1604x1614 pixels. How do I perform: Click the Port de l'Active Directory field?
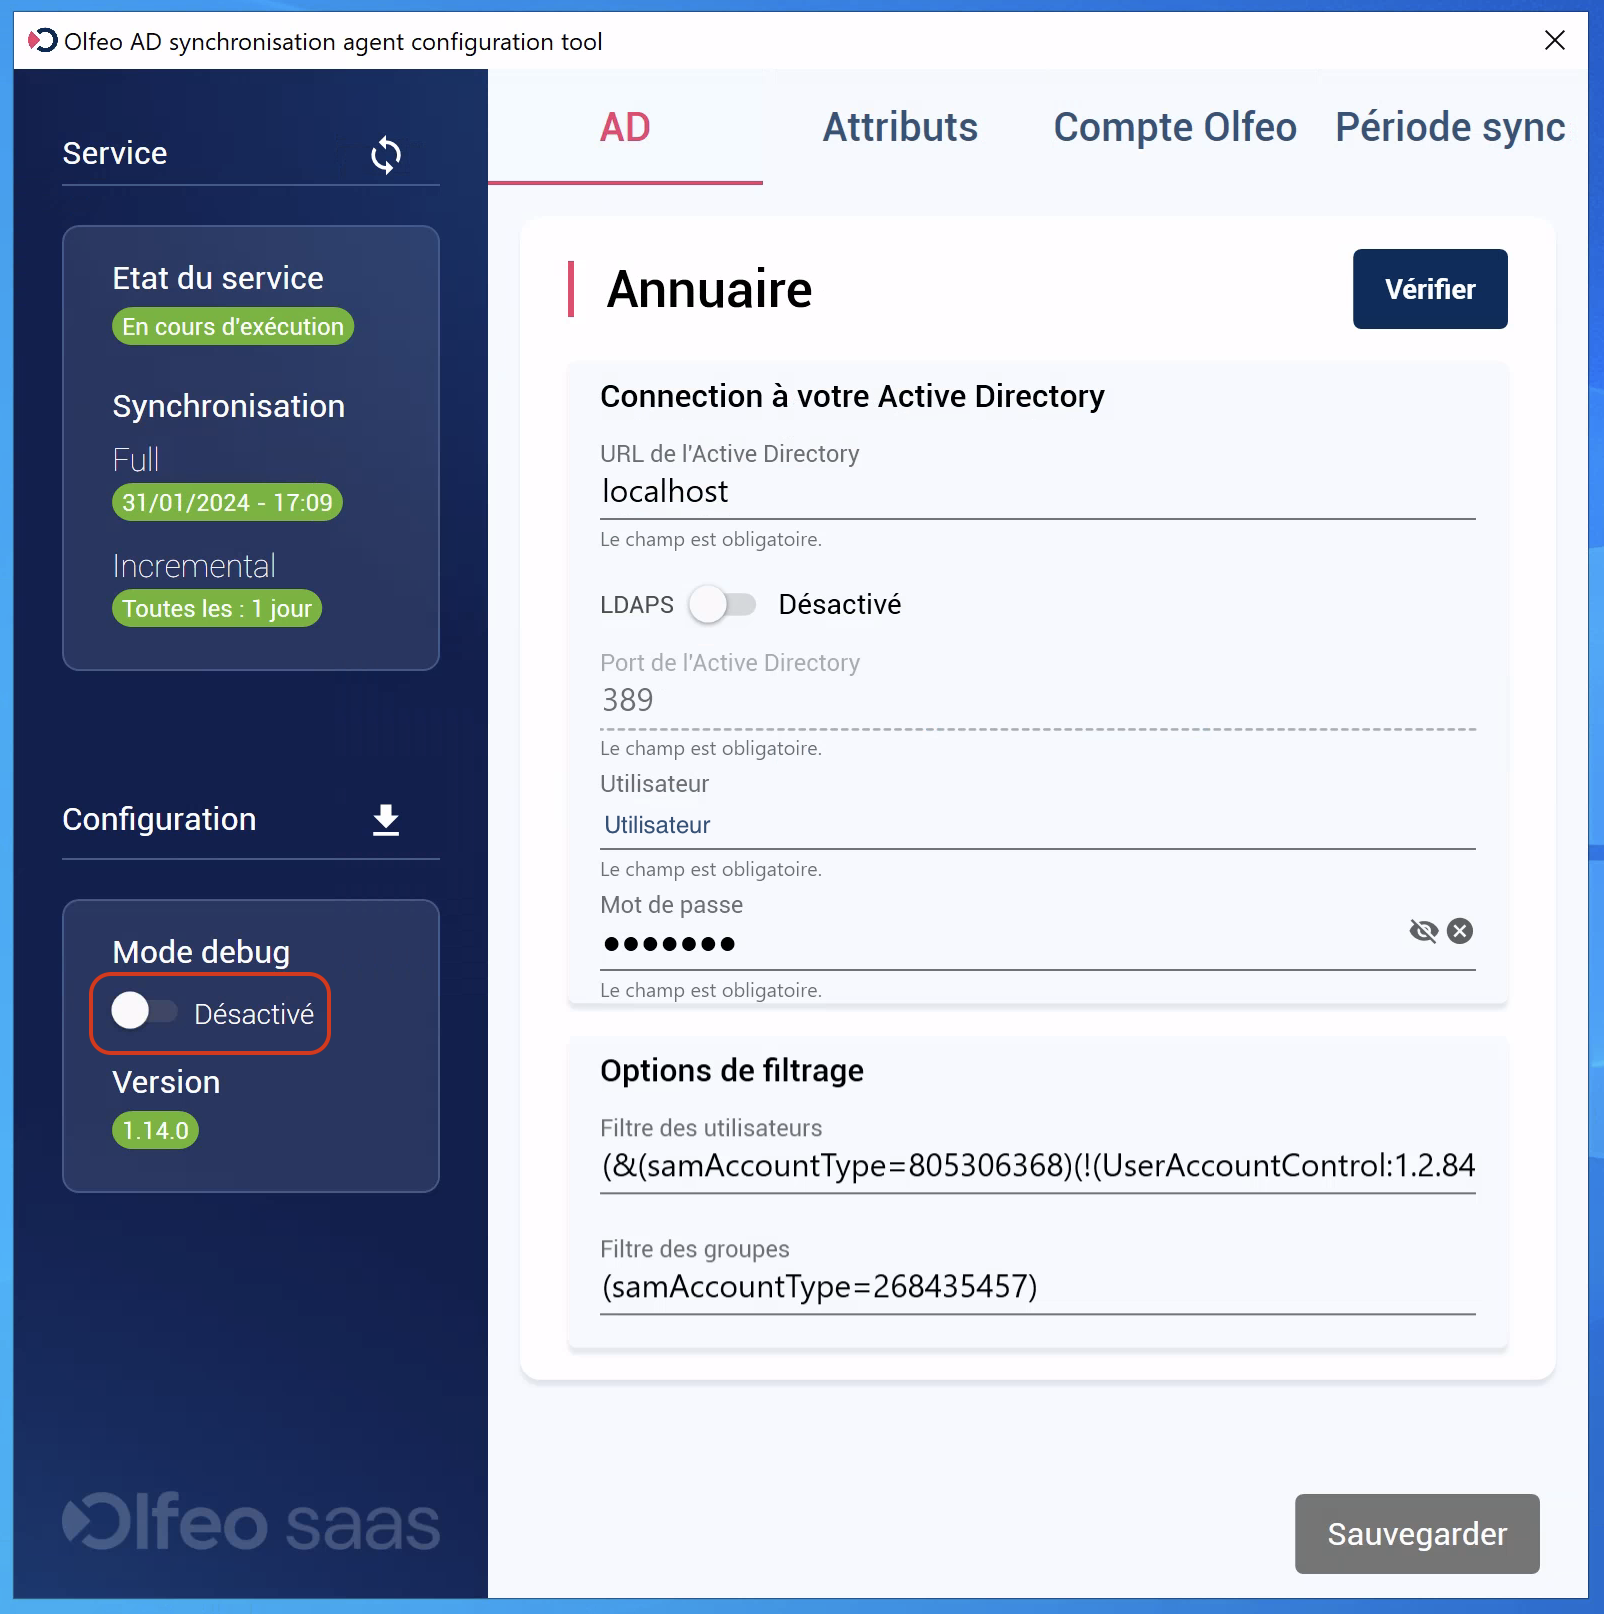(x=1036, y=701)
